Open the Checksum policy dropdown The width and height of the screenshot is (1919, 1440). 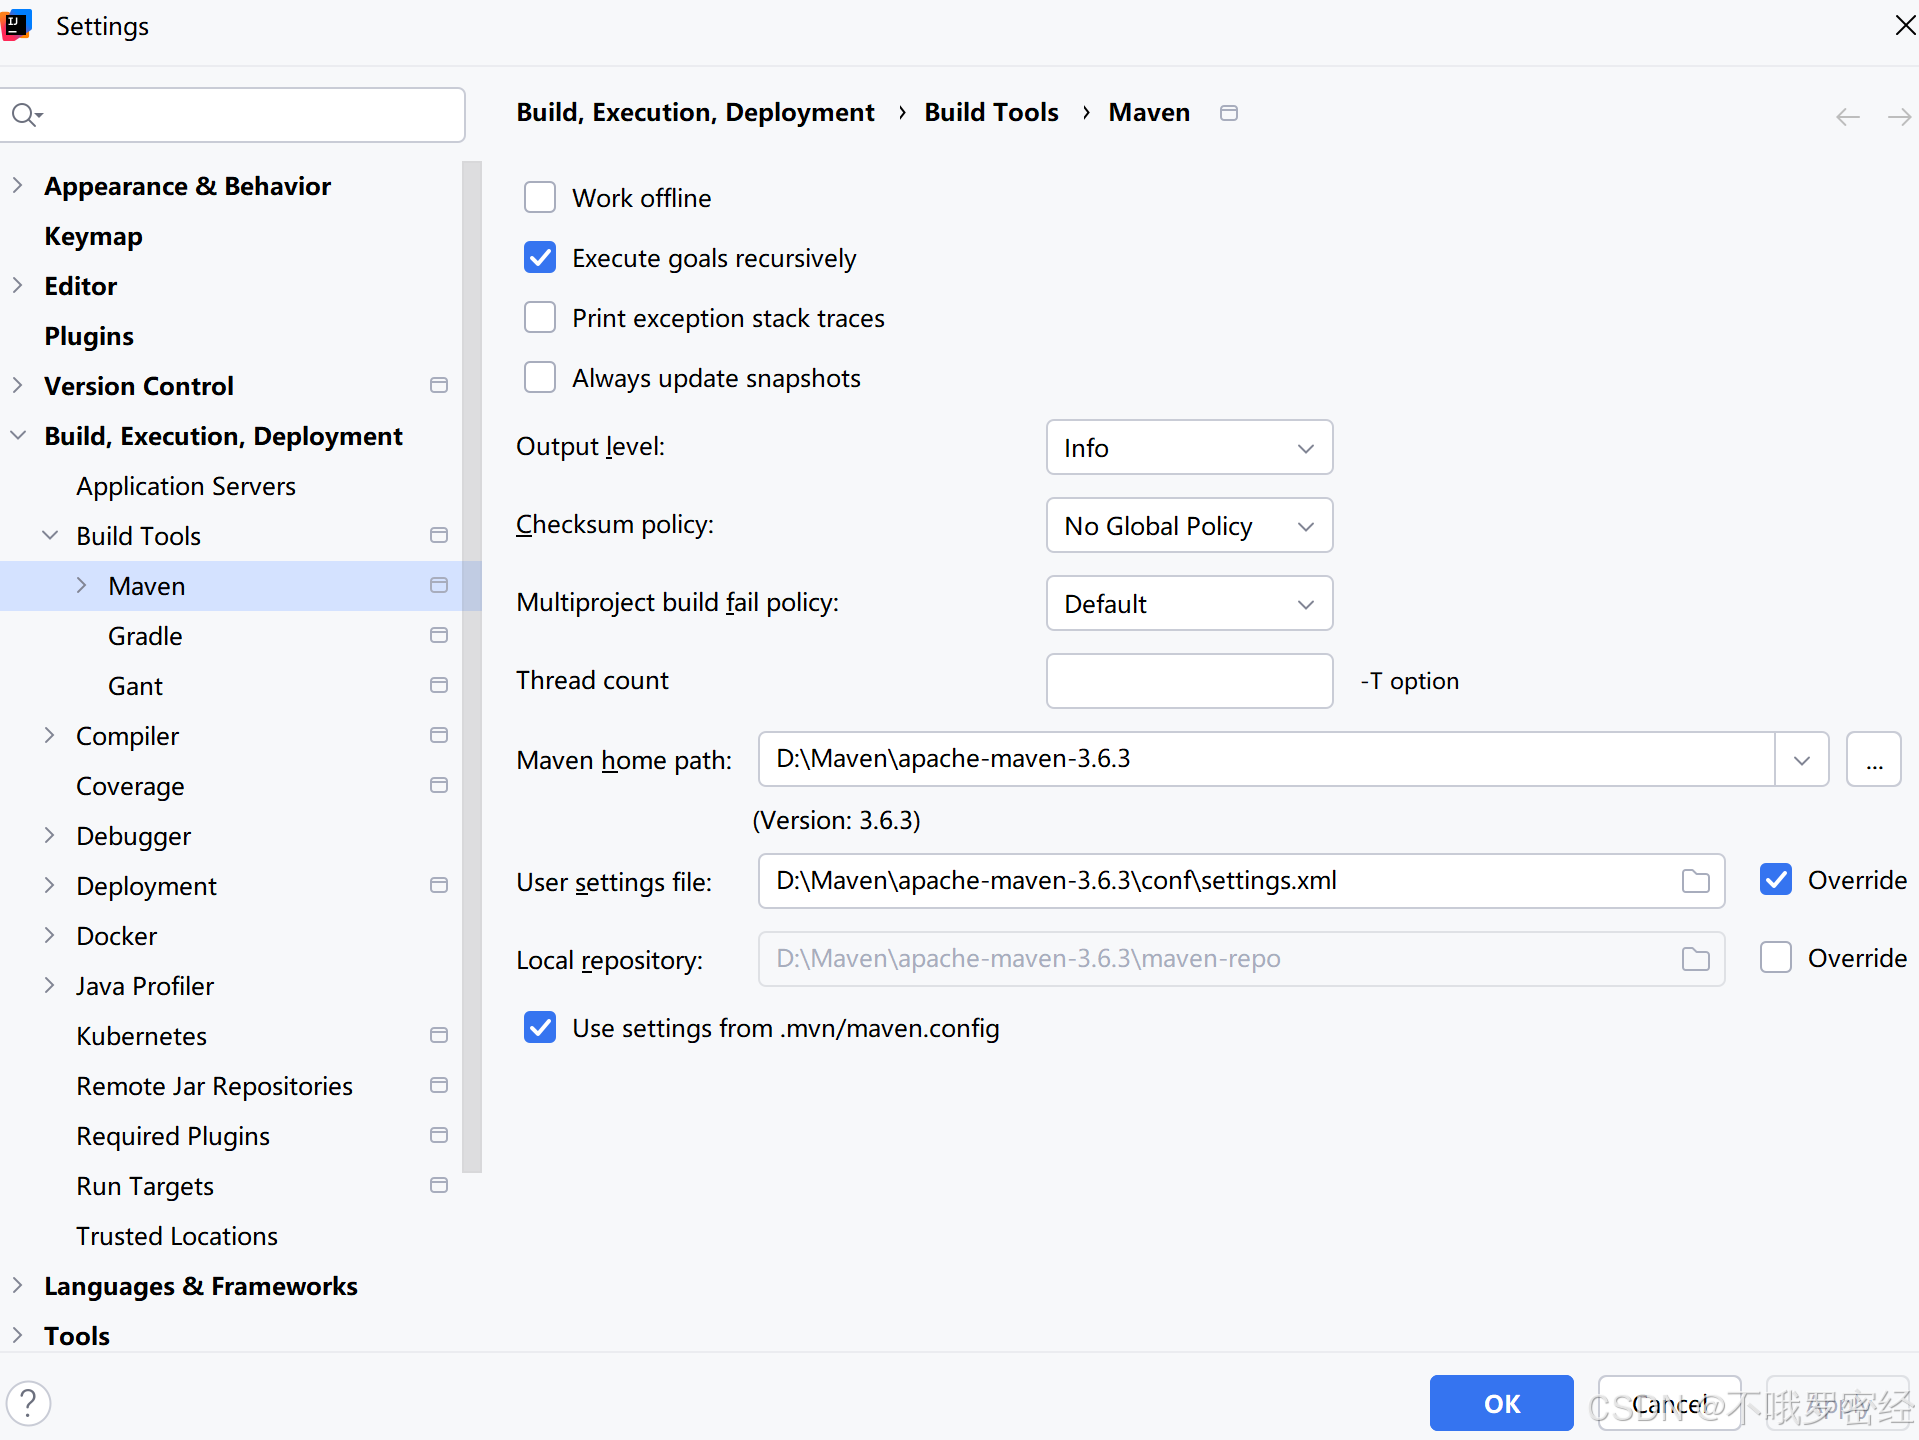(x=1189, y=525)
